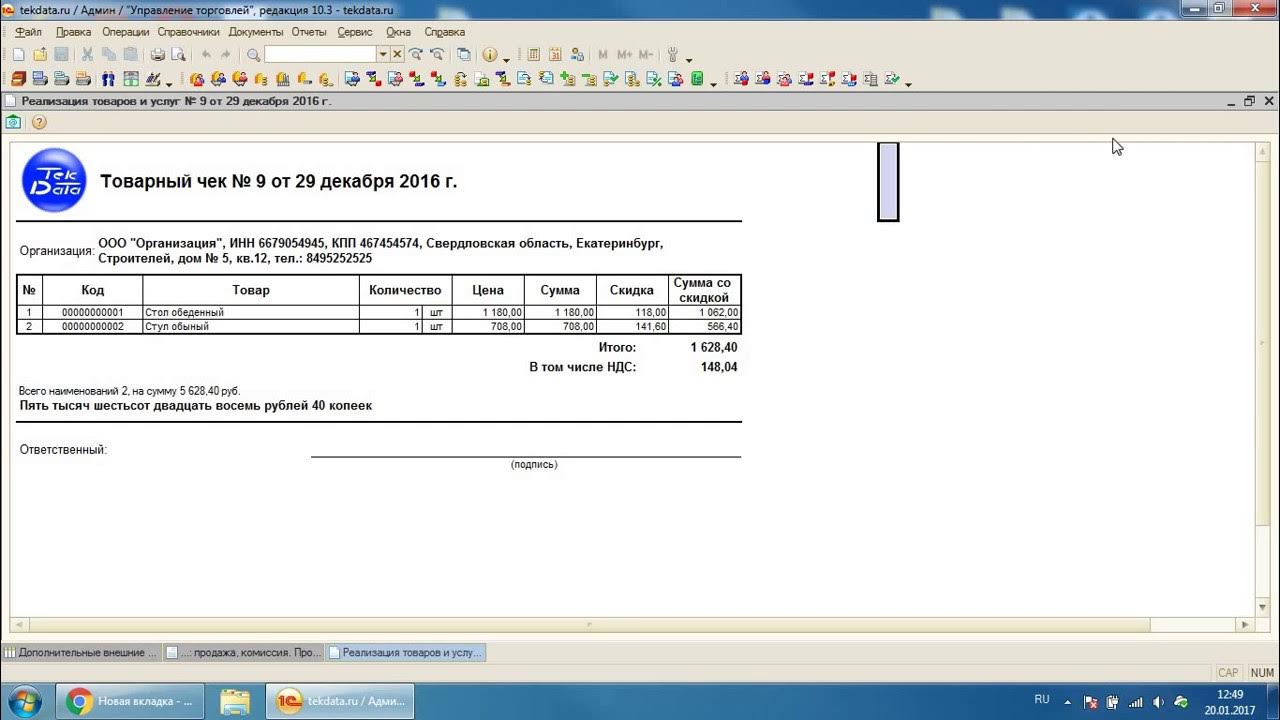1280x720 pixels.
Task: Switch to the 'Реализация товаров и услу...' tab
Action: point(406,652)
